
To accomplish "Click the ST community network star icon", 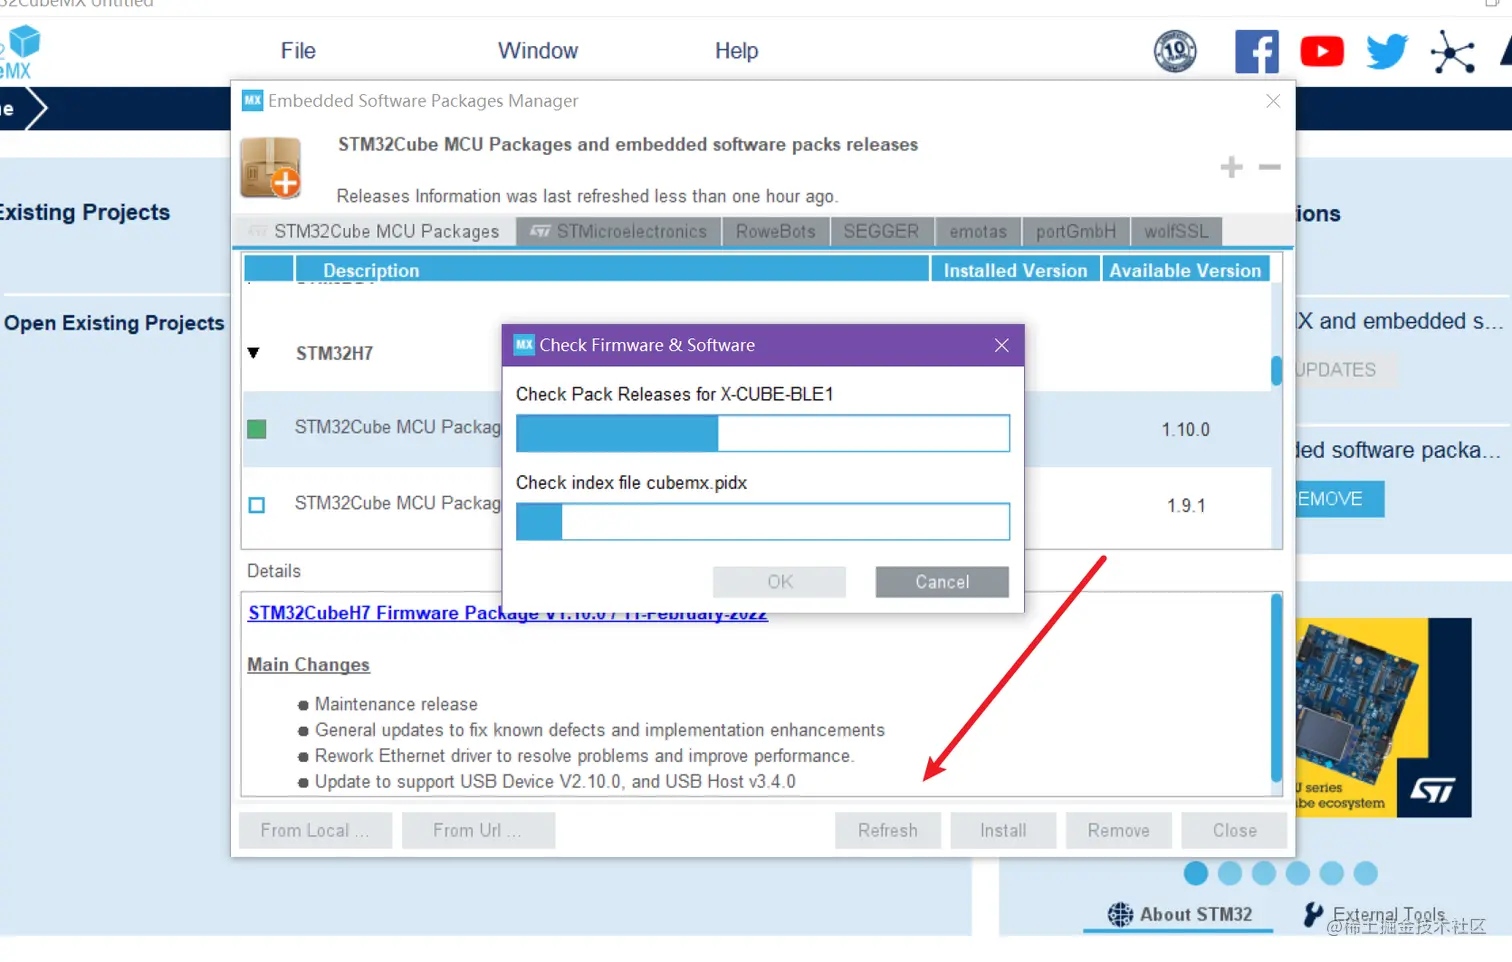I will [1452, 52].
